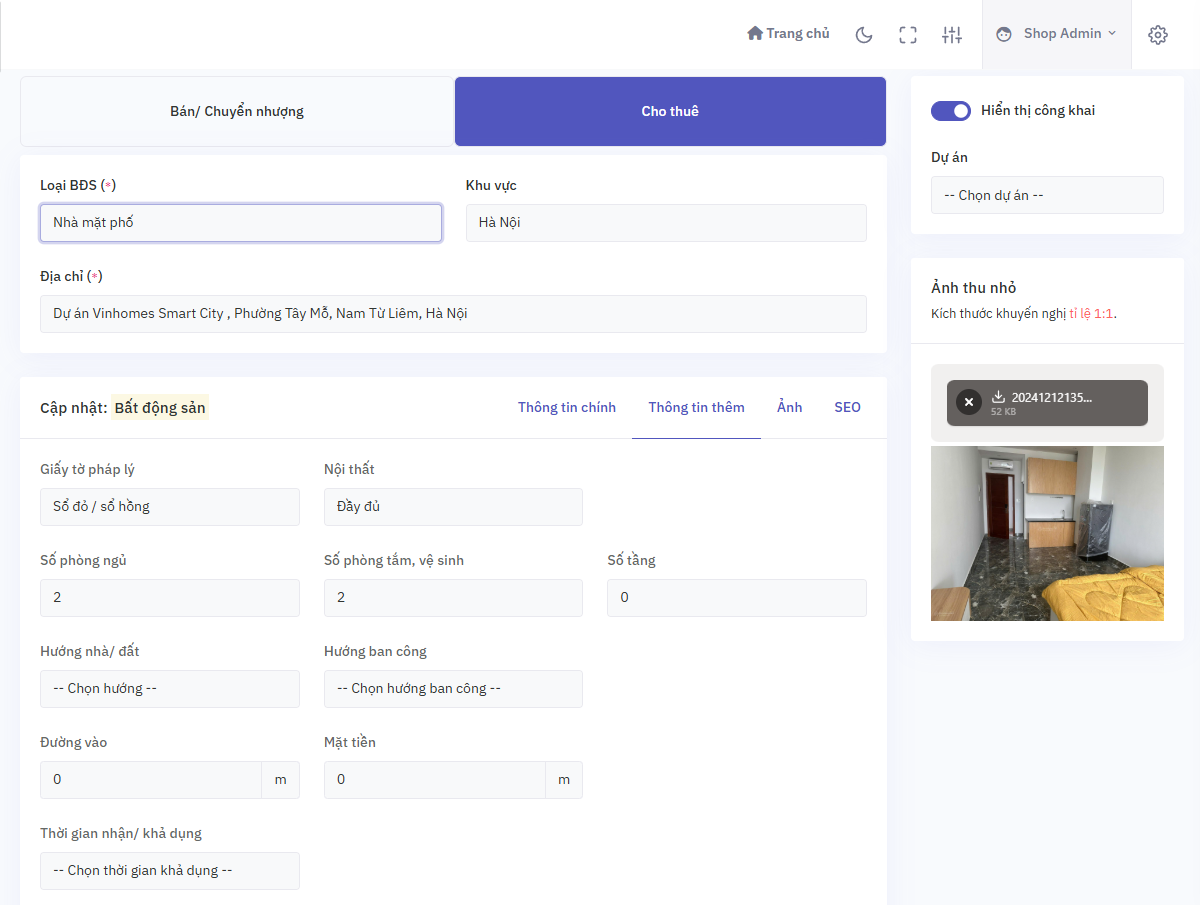Open the Hướng nhà/ đất direction dropdown
Image resolution: width=1200 pixels, height=905 pixels.
click(x=170, y=688)
